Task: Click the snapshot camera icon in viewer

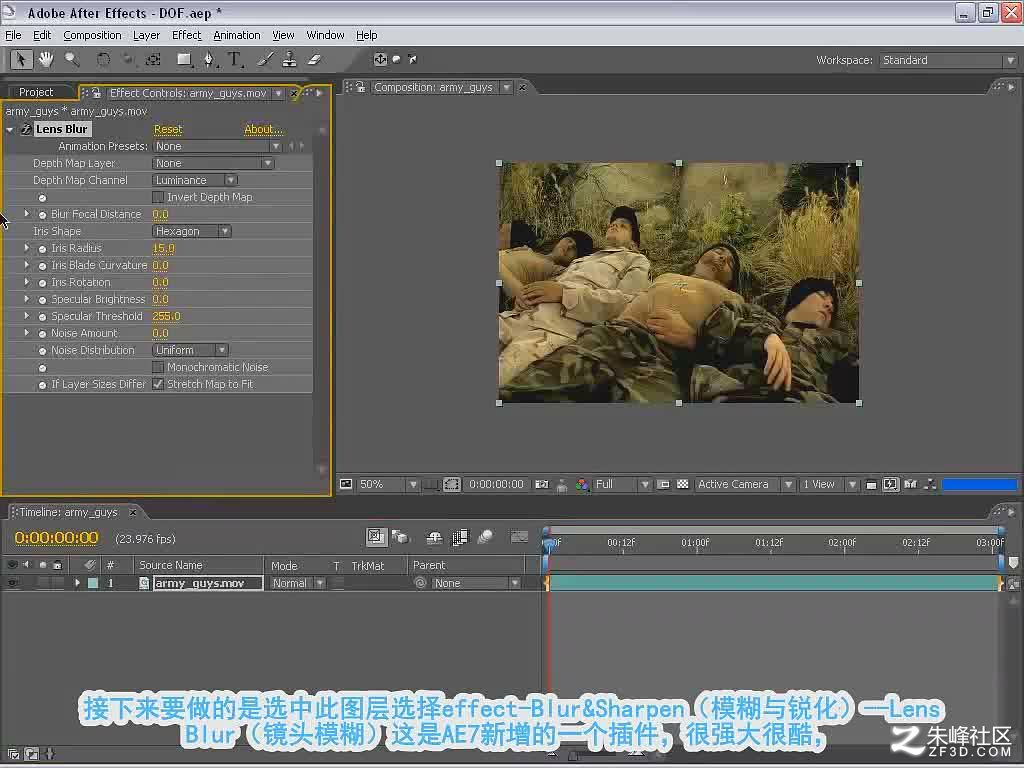Action: 542,484
